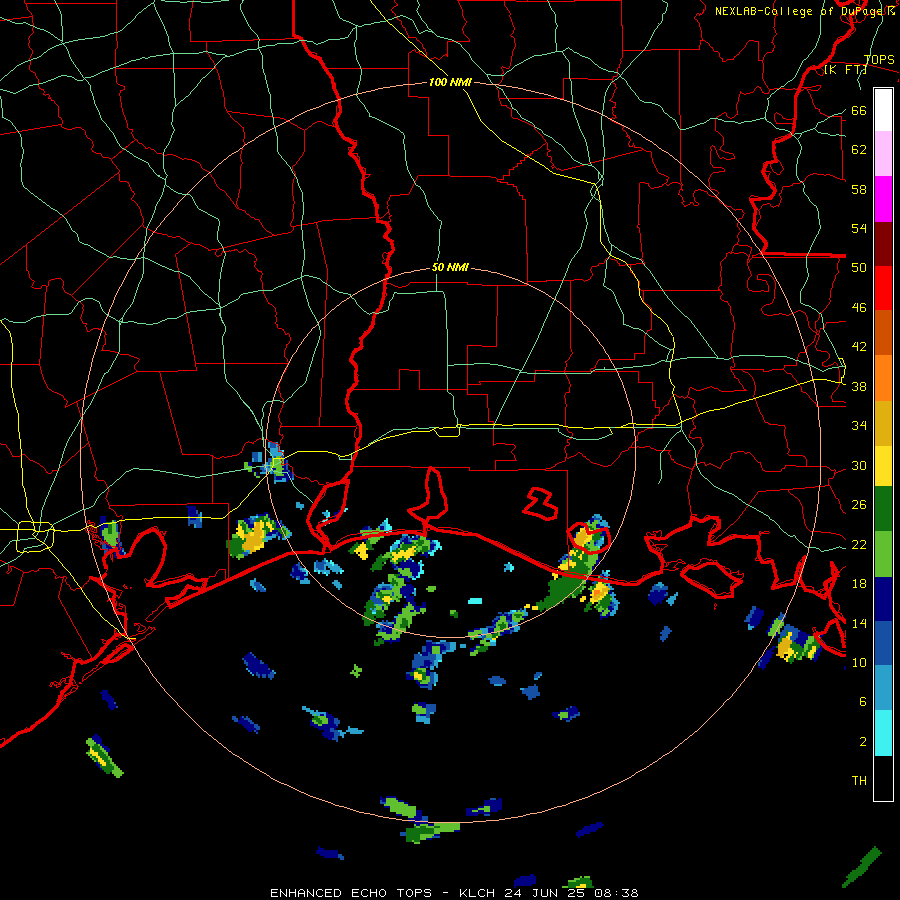
Task: Click the cyan legend swatch
Action: pyautogui.click(x=883, y=733)
